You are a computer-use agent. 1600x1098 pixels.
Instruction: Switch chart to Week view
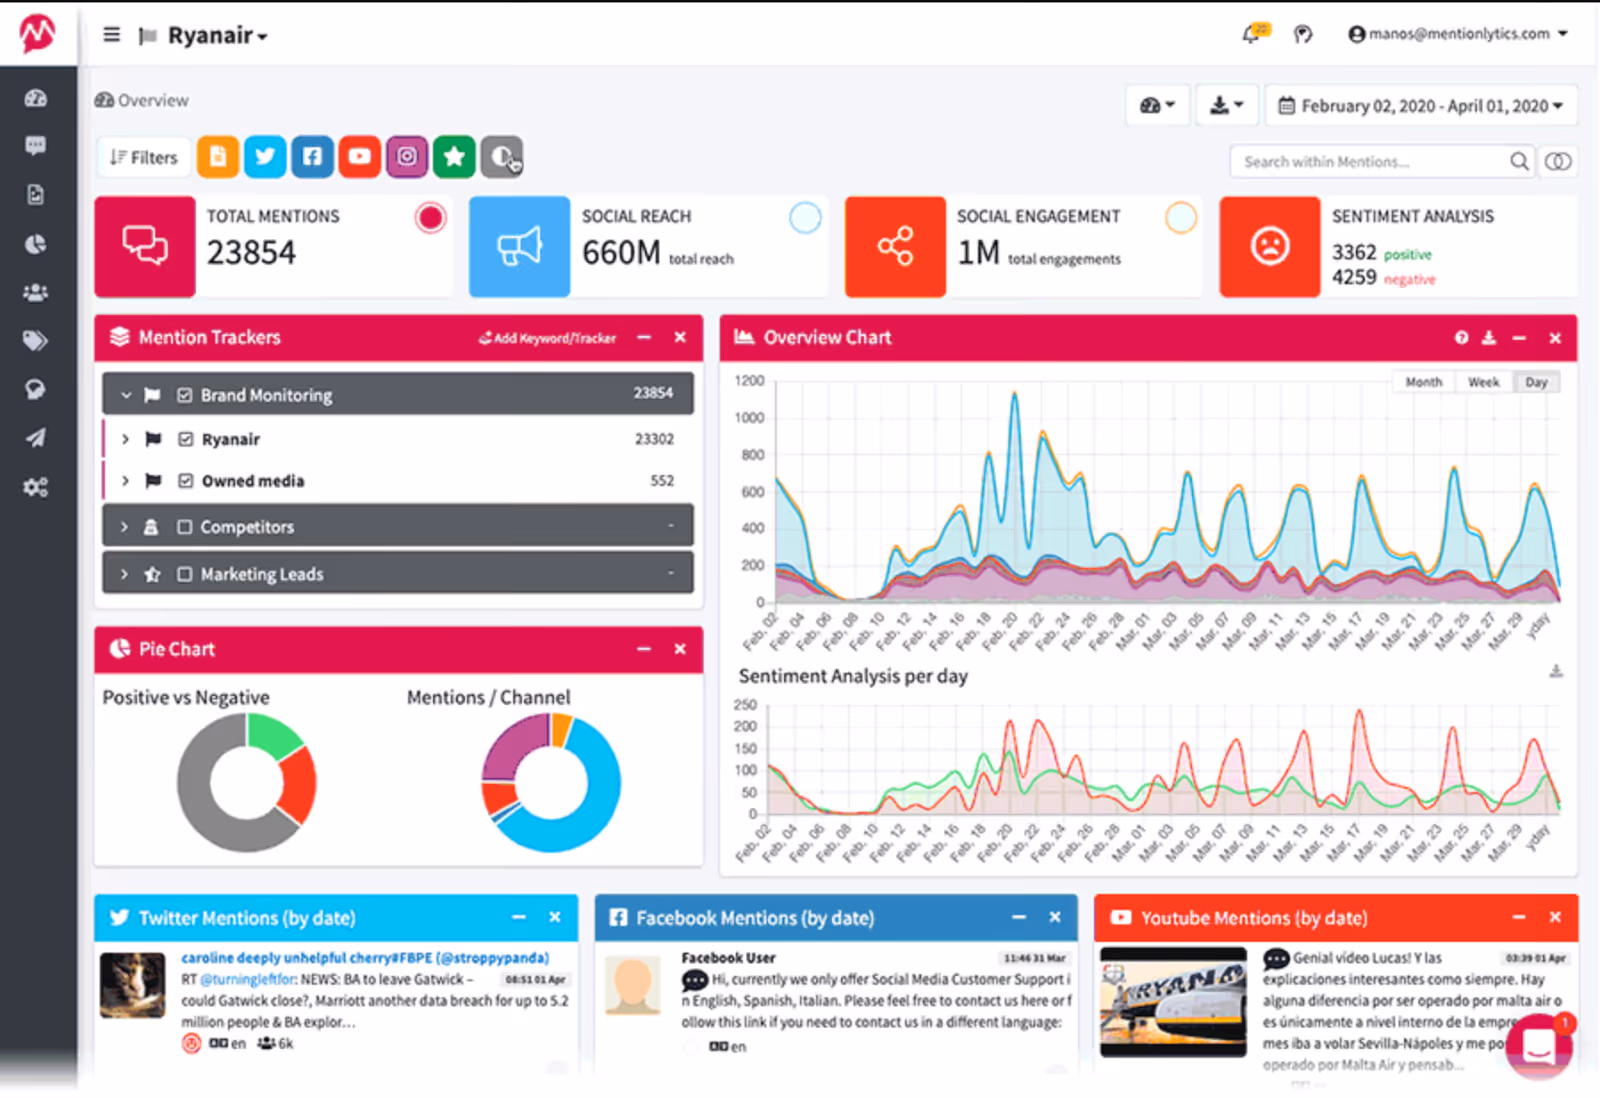(1483, 382)
